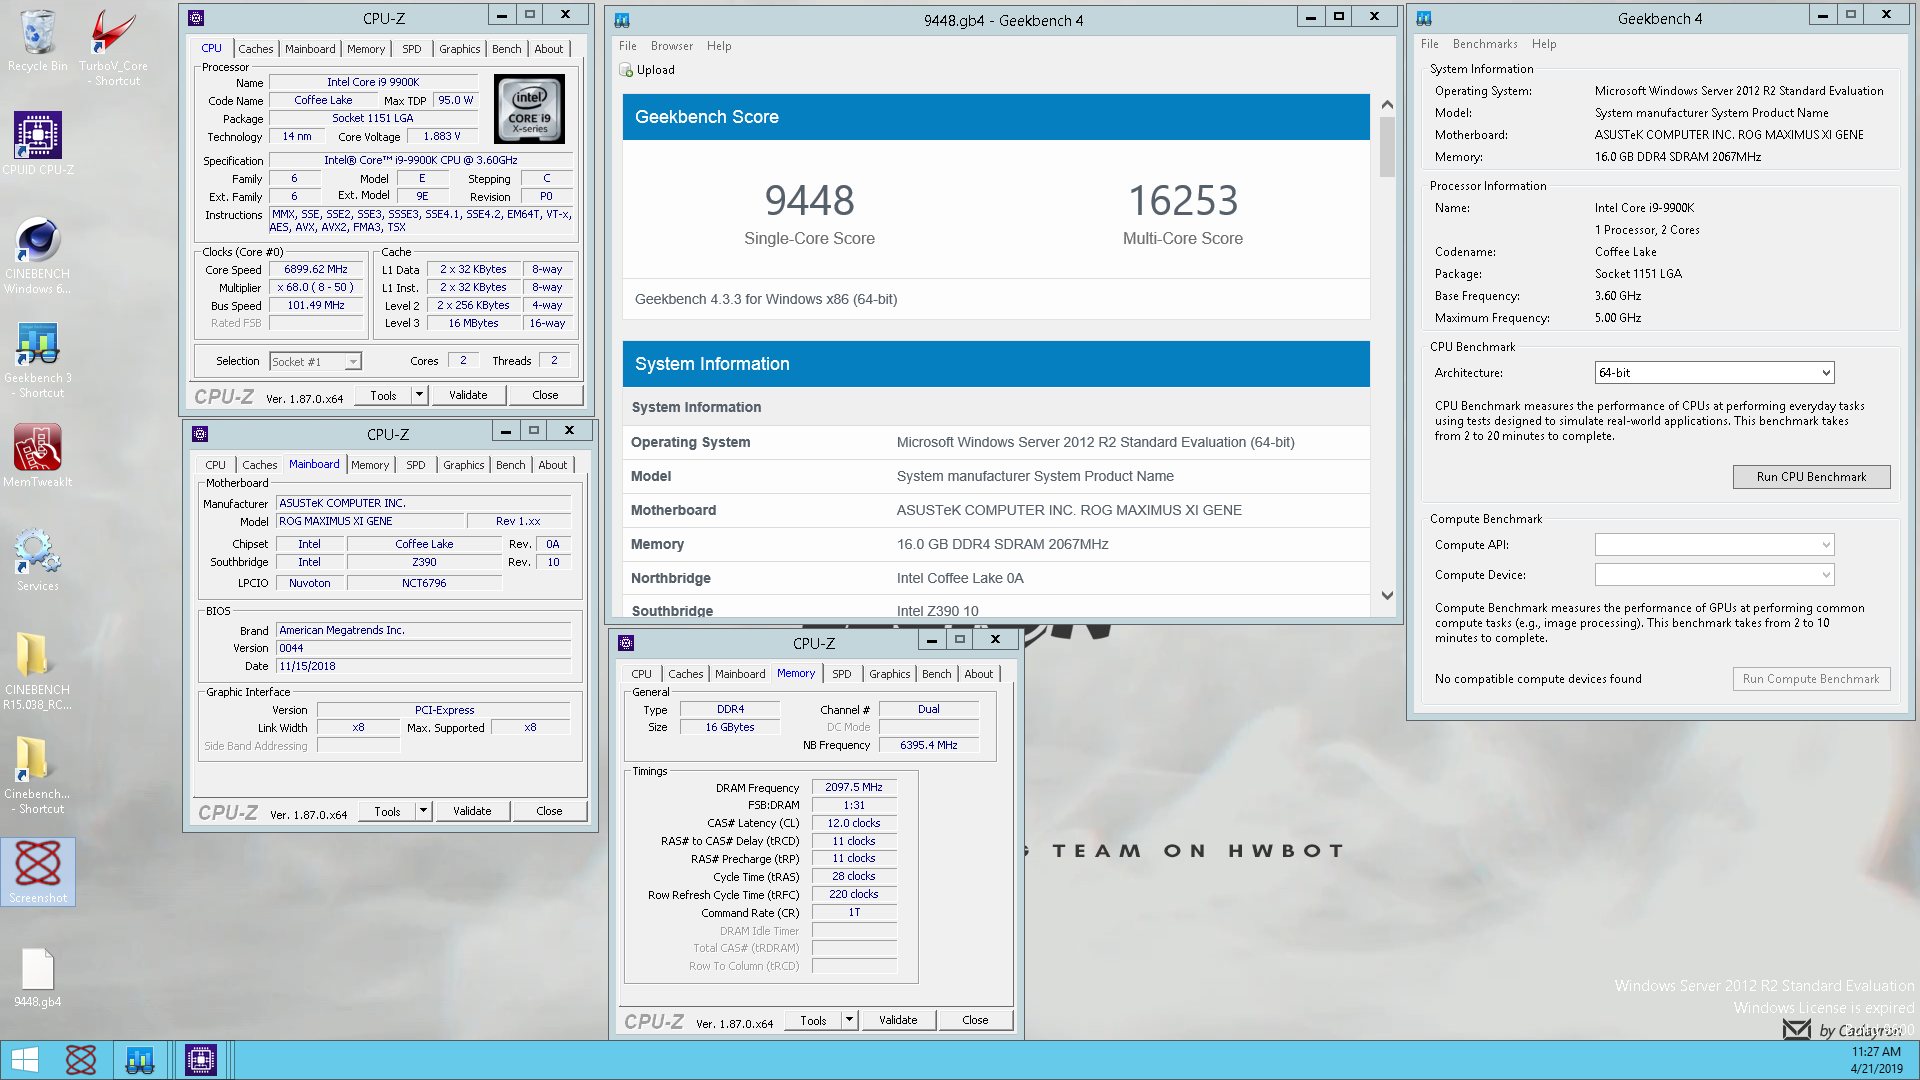Expand Tools dropdown arrow in Memory window
Image resolution: width=1920 pixels, height=1080 pixels.
(850, 1020)
